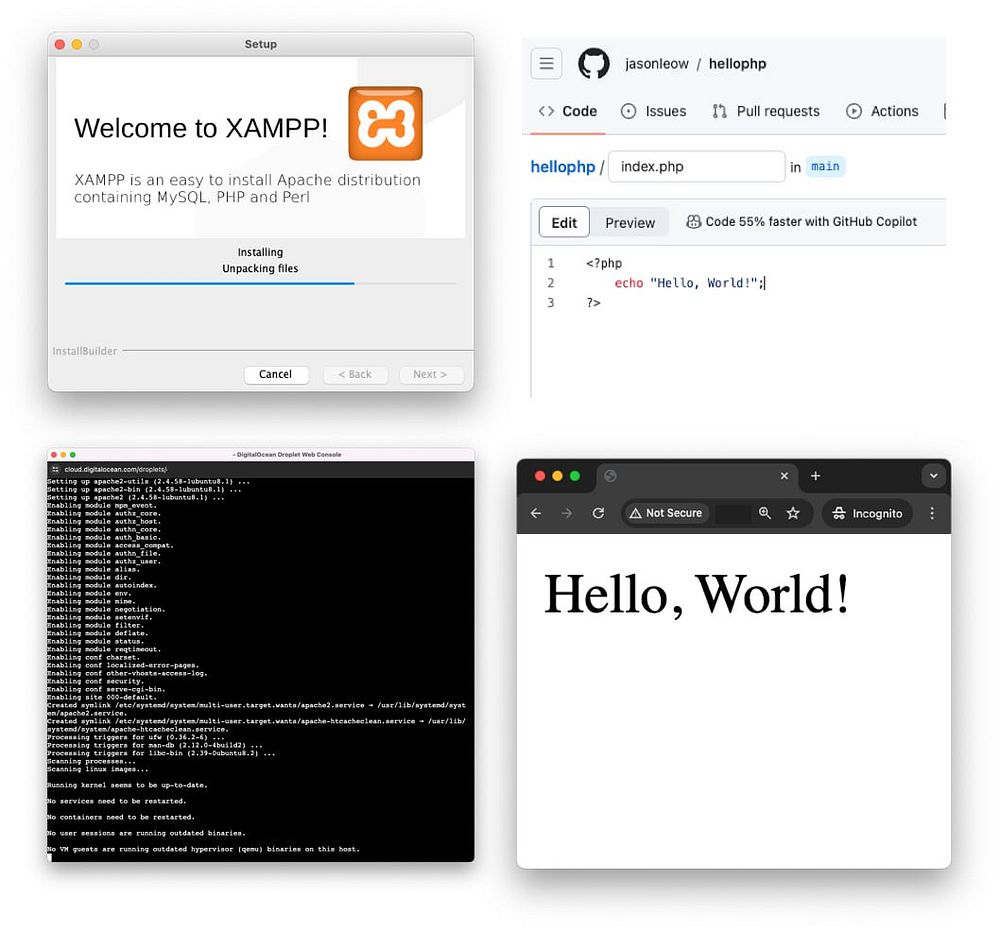Viewport: 1000px width, 933px height.
Task: Click line number 1 in editor gutter
Action: (x=550, y=263)
